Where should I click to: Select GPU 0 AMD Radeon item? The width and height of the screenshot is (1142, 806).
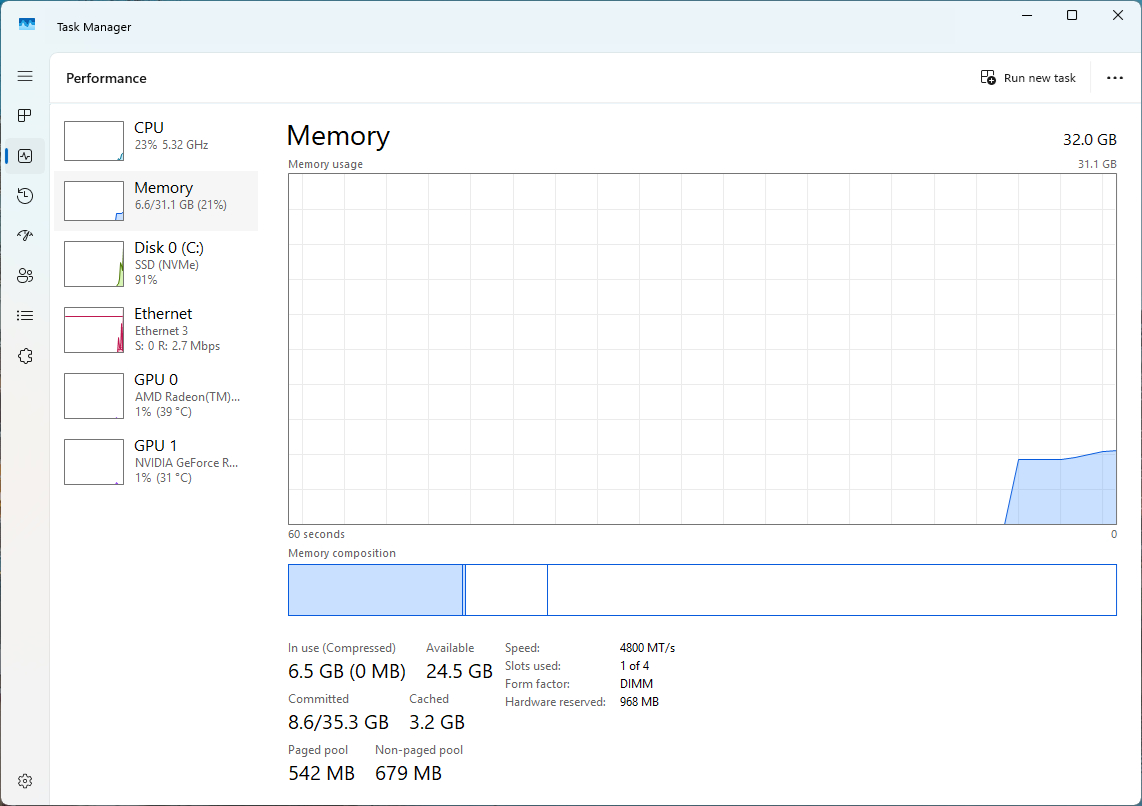(x=156, y=396)
